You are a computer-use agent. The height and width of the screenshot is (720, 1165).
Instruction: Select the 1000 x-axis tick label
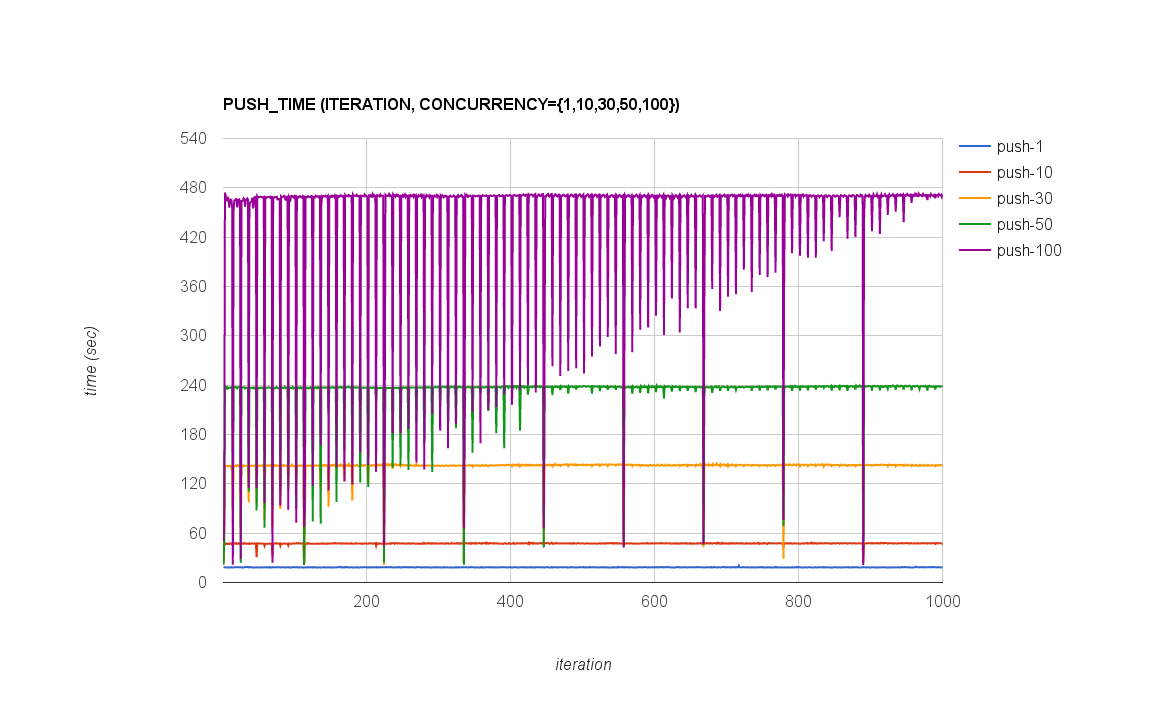(942, 601)
